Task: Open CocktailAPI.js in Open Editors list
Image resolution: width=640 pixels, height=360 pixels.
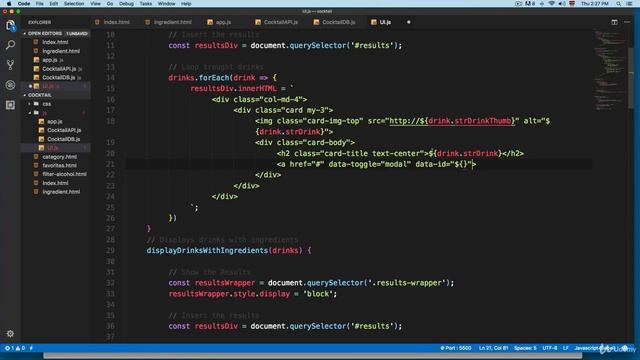Action: [59, 69]
